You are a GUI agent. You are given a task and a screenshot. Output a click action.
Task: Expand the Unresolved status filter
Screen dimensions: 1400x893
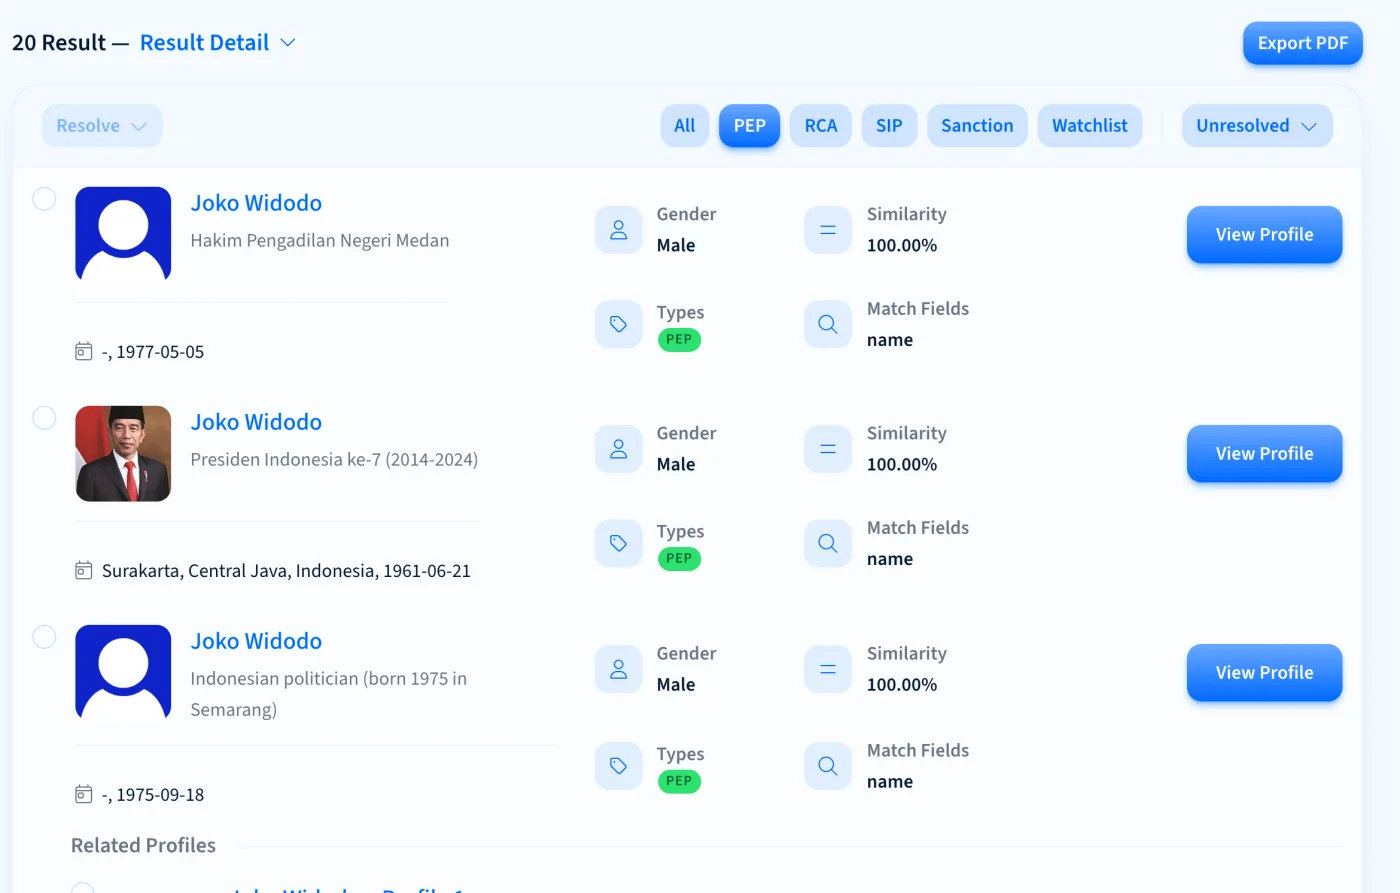[x=1257, y=126]
